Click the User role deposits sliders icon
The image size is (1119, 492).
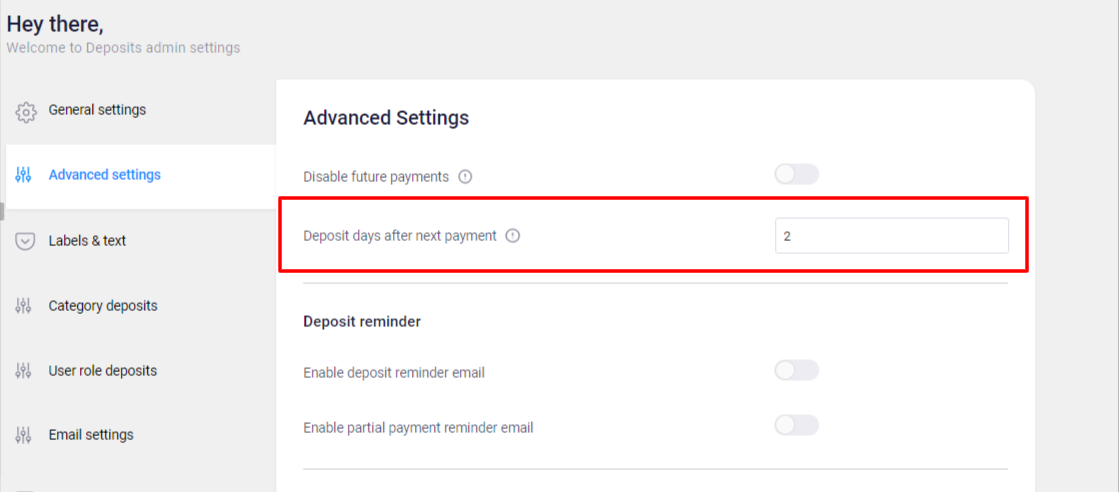pyautogui.click(x=24, y=371)
